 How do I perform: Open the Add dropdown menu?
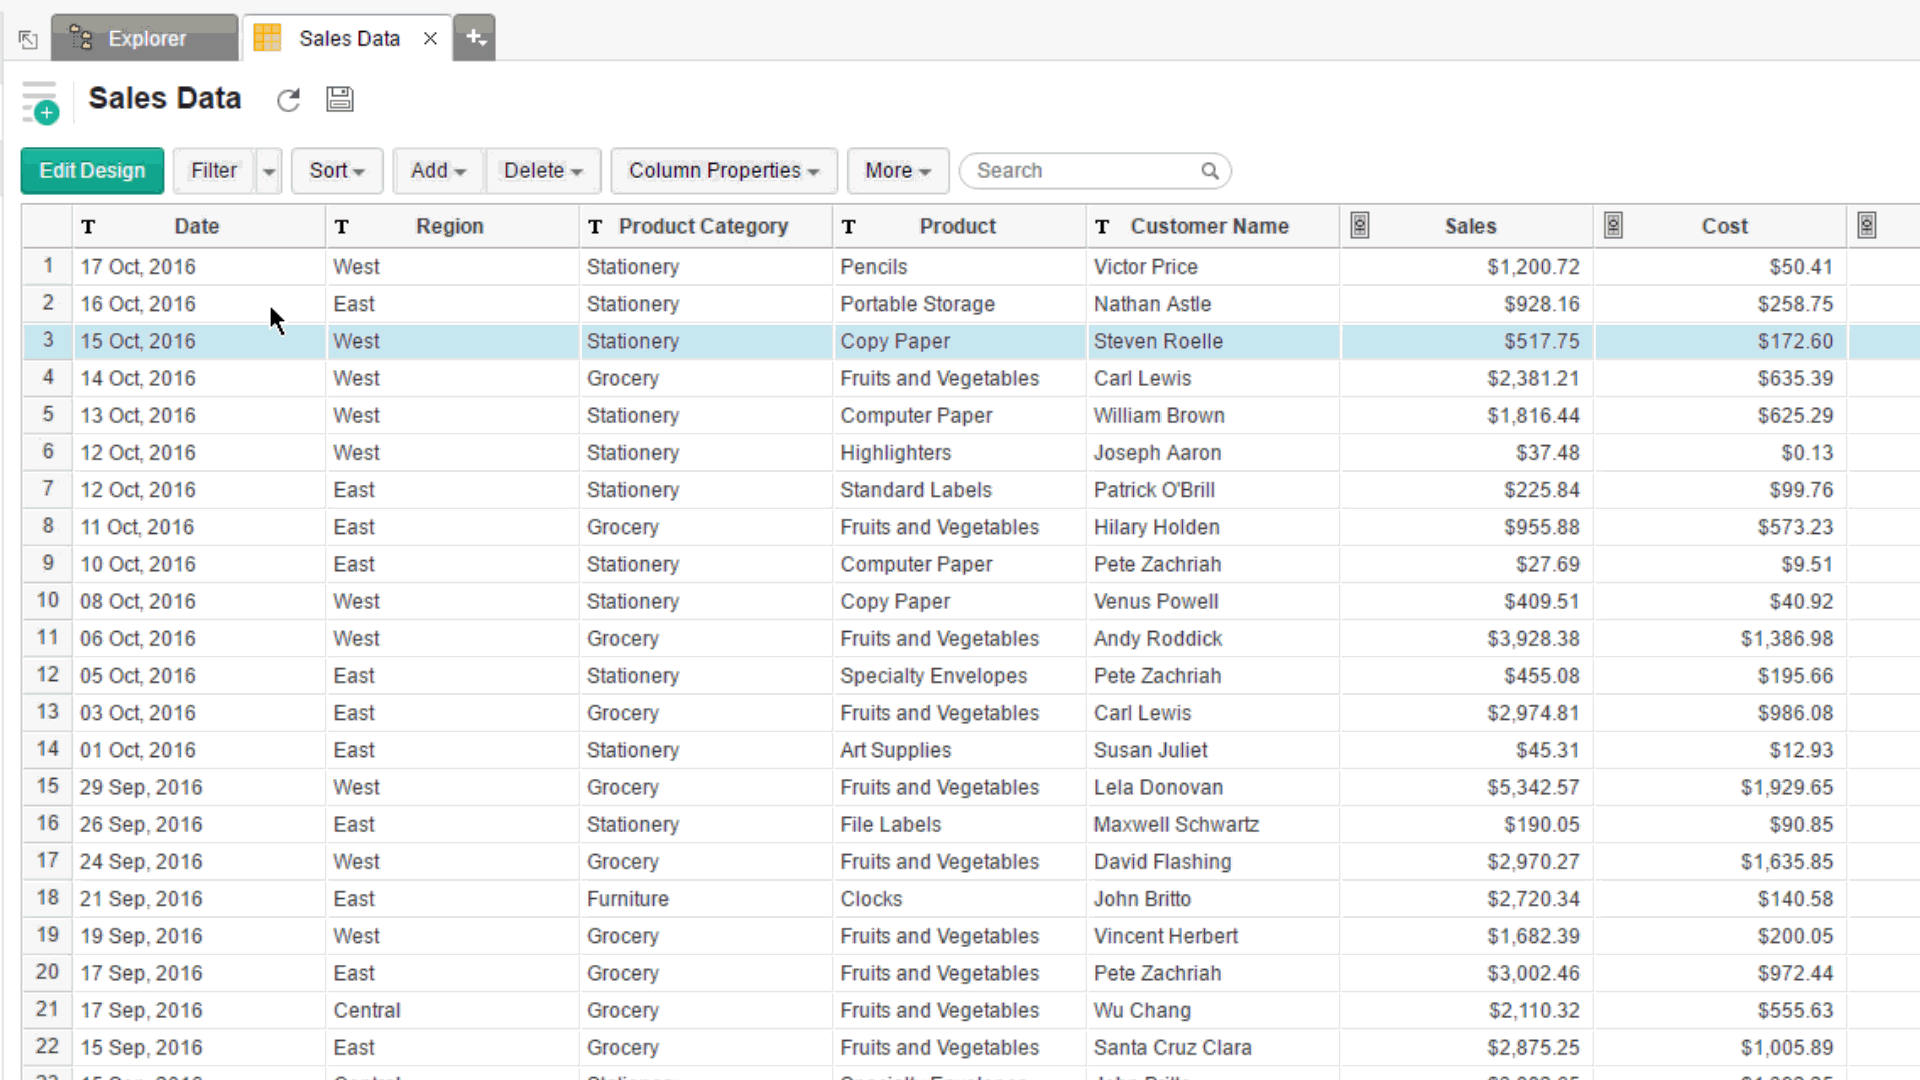pyautogui.click(x=438, y=171)
